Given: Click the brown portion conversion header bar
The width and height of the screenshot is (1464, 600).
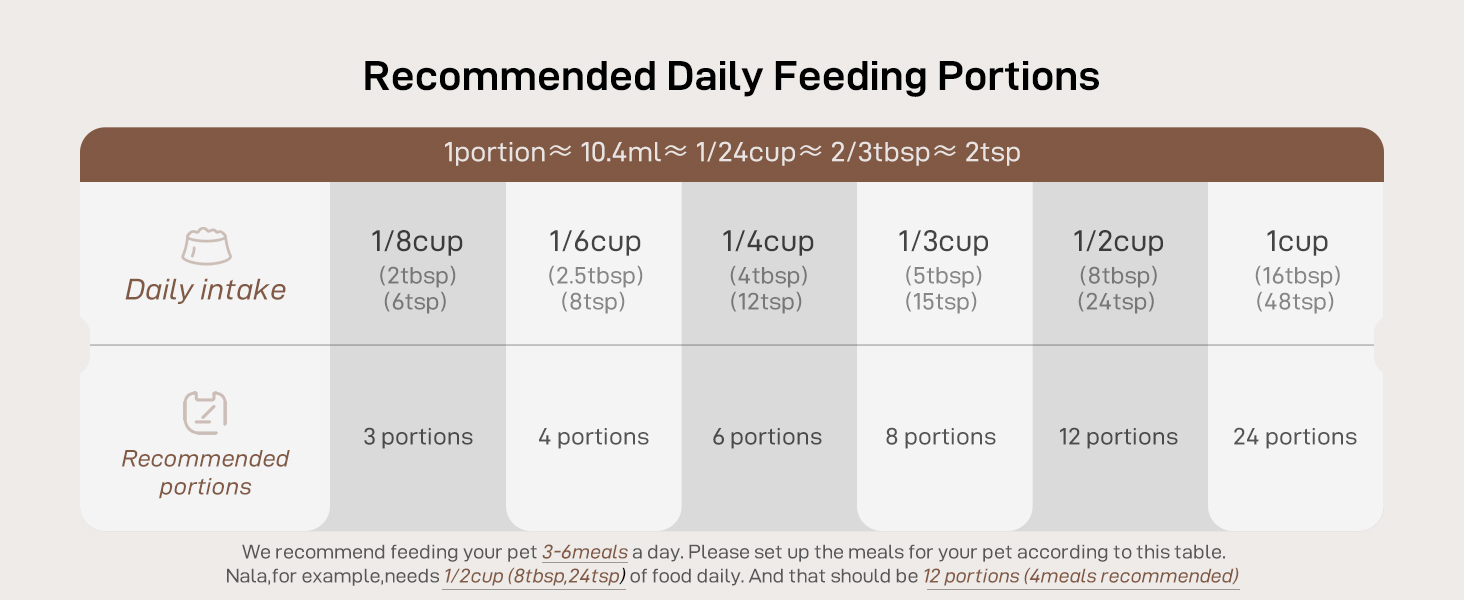Looking at the screenshot, I should point(732,154).
